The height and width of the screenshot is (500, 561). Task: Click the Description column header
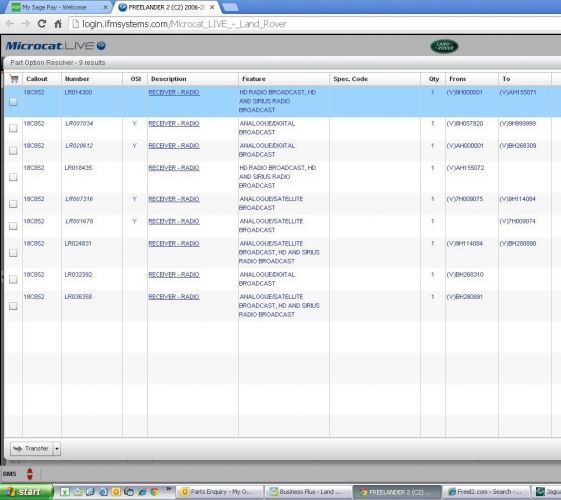tap(169, 79)
